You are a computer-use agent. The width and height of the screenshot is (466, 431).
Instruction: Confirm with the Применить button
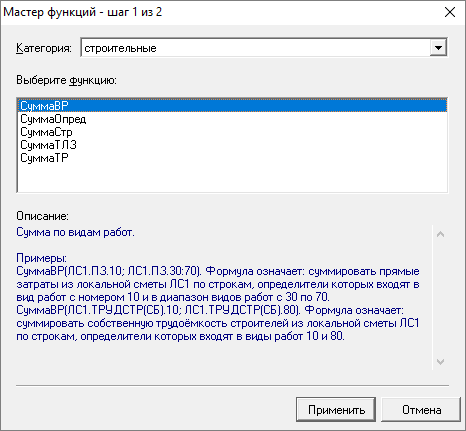336,410
